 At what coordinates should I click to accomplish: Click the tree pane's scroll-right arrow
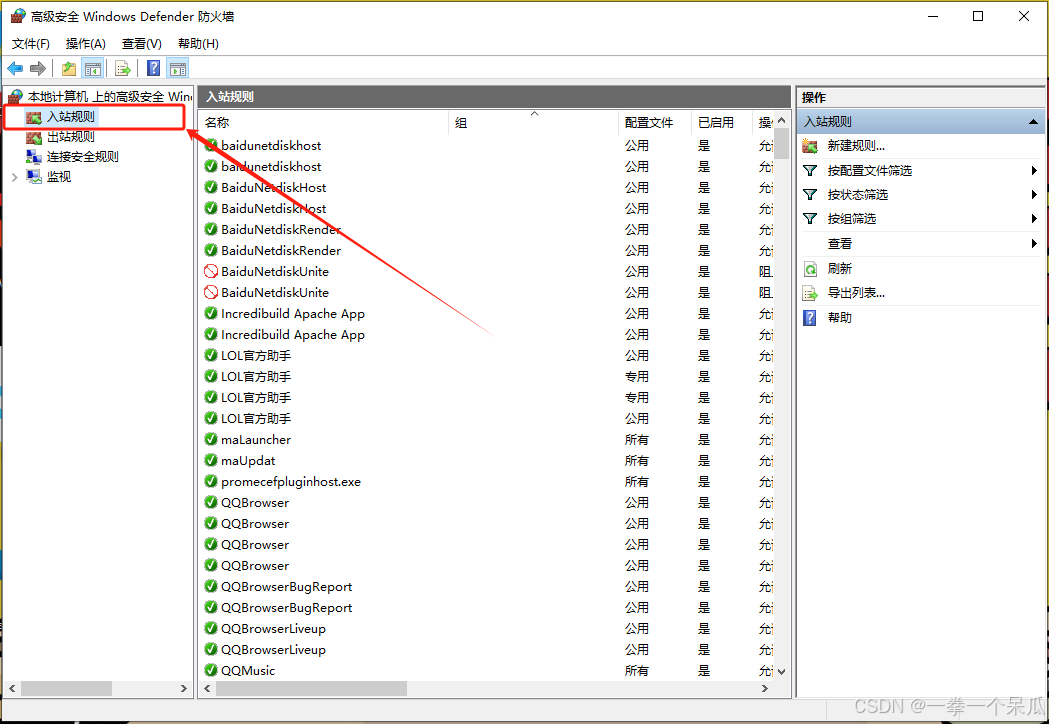point(183,689)
